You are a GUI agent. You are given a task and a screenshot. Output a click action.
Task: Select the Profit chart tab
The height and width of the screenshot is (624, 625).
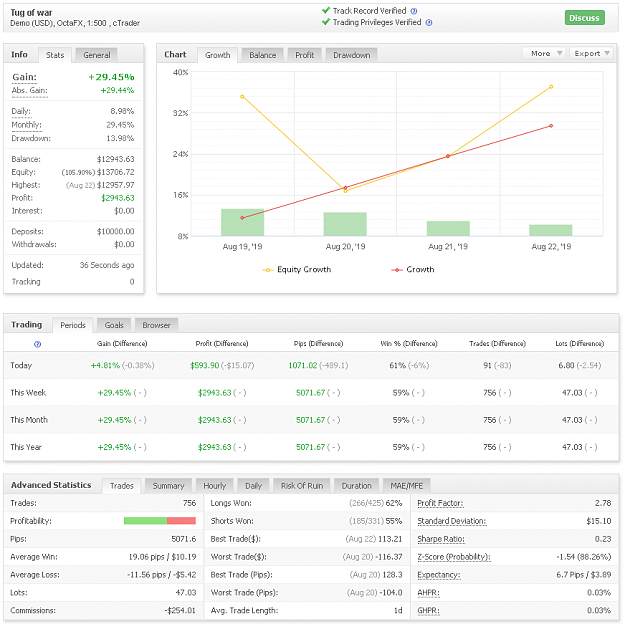click(305, 55)
